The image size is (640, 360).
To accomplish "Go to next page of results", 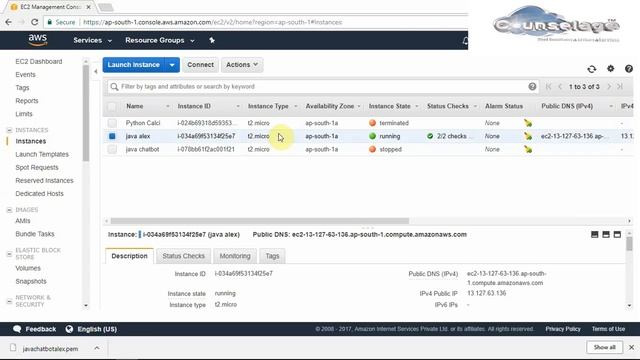I will (609, 87).
